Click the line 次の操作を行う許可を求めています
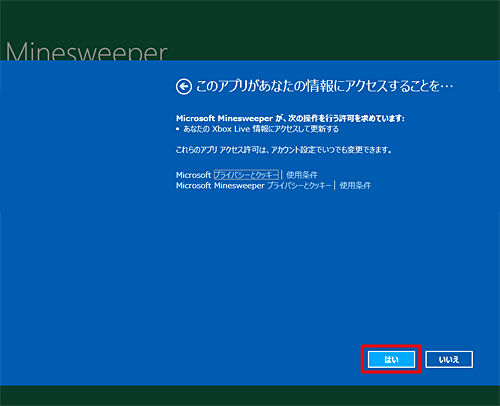Viewport: 500px width, 406px height. pos(290,118)
